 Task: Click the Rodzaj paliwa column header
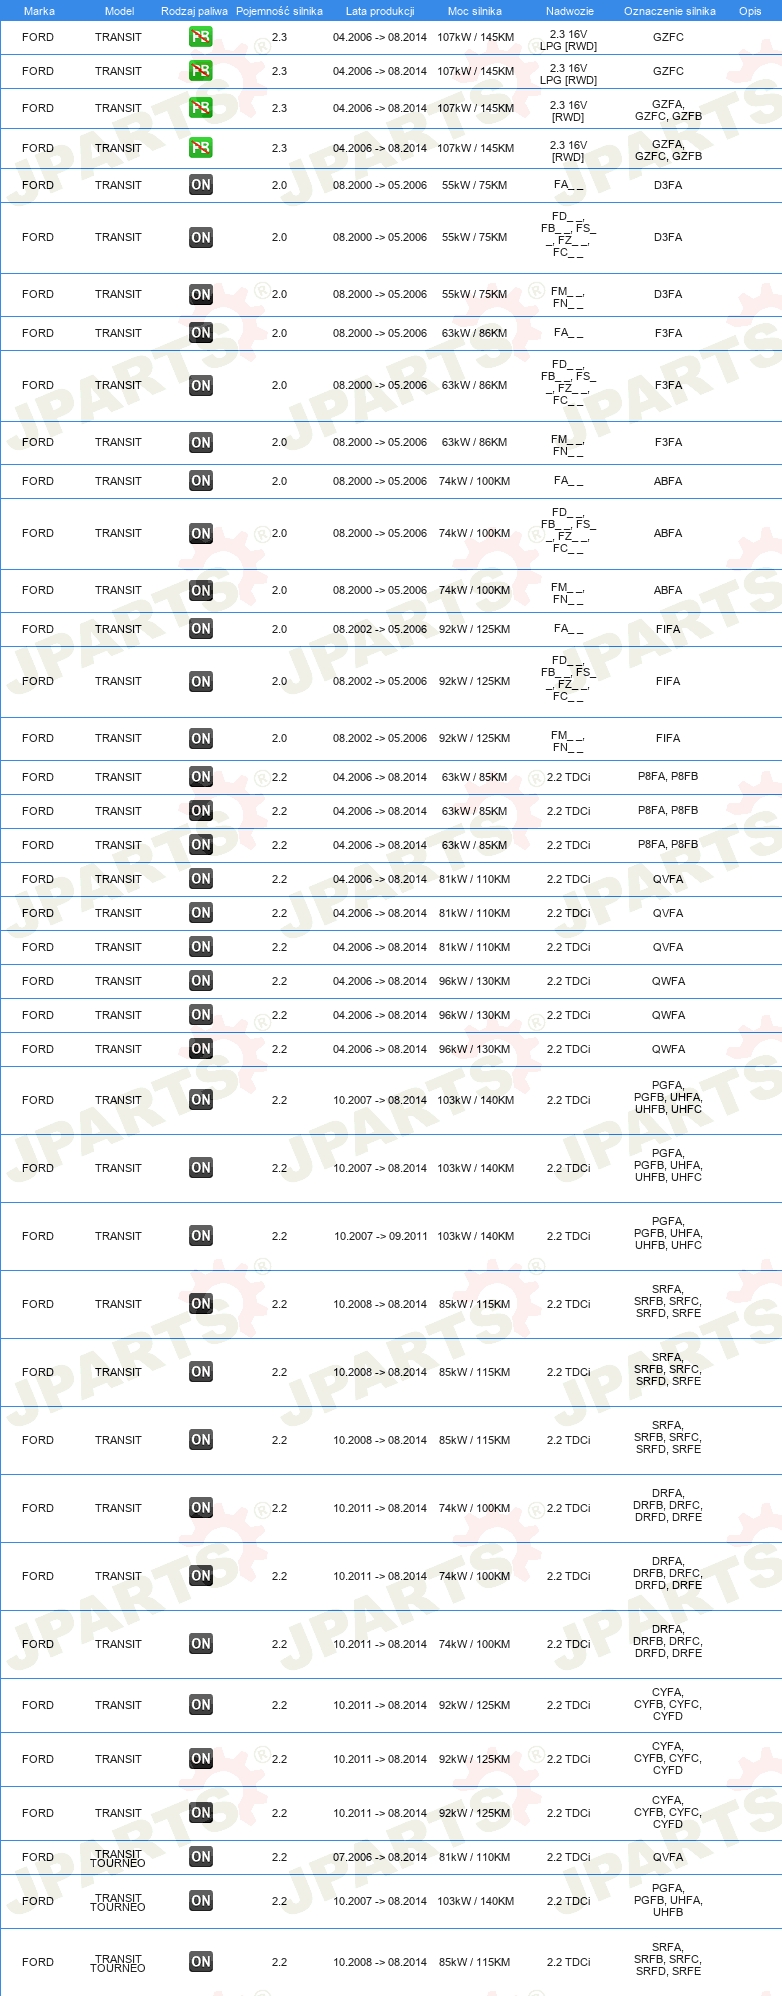pos(194,11)
